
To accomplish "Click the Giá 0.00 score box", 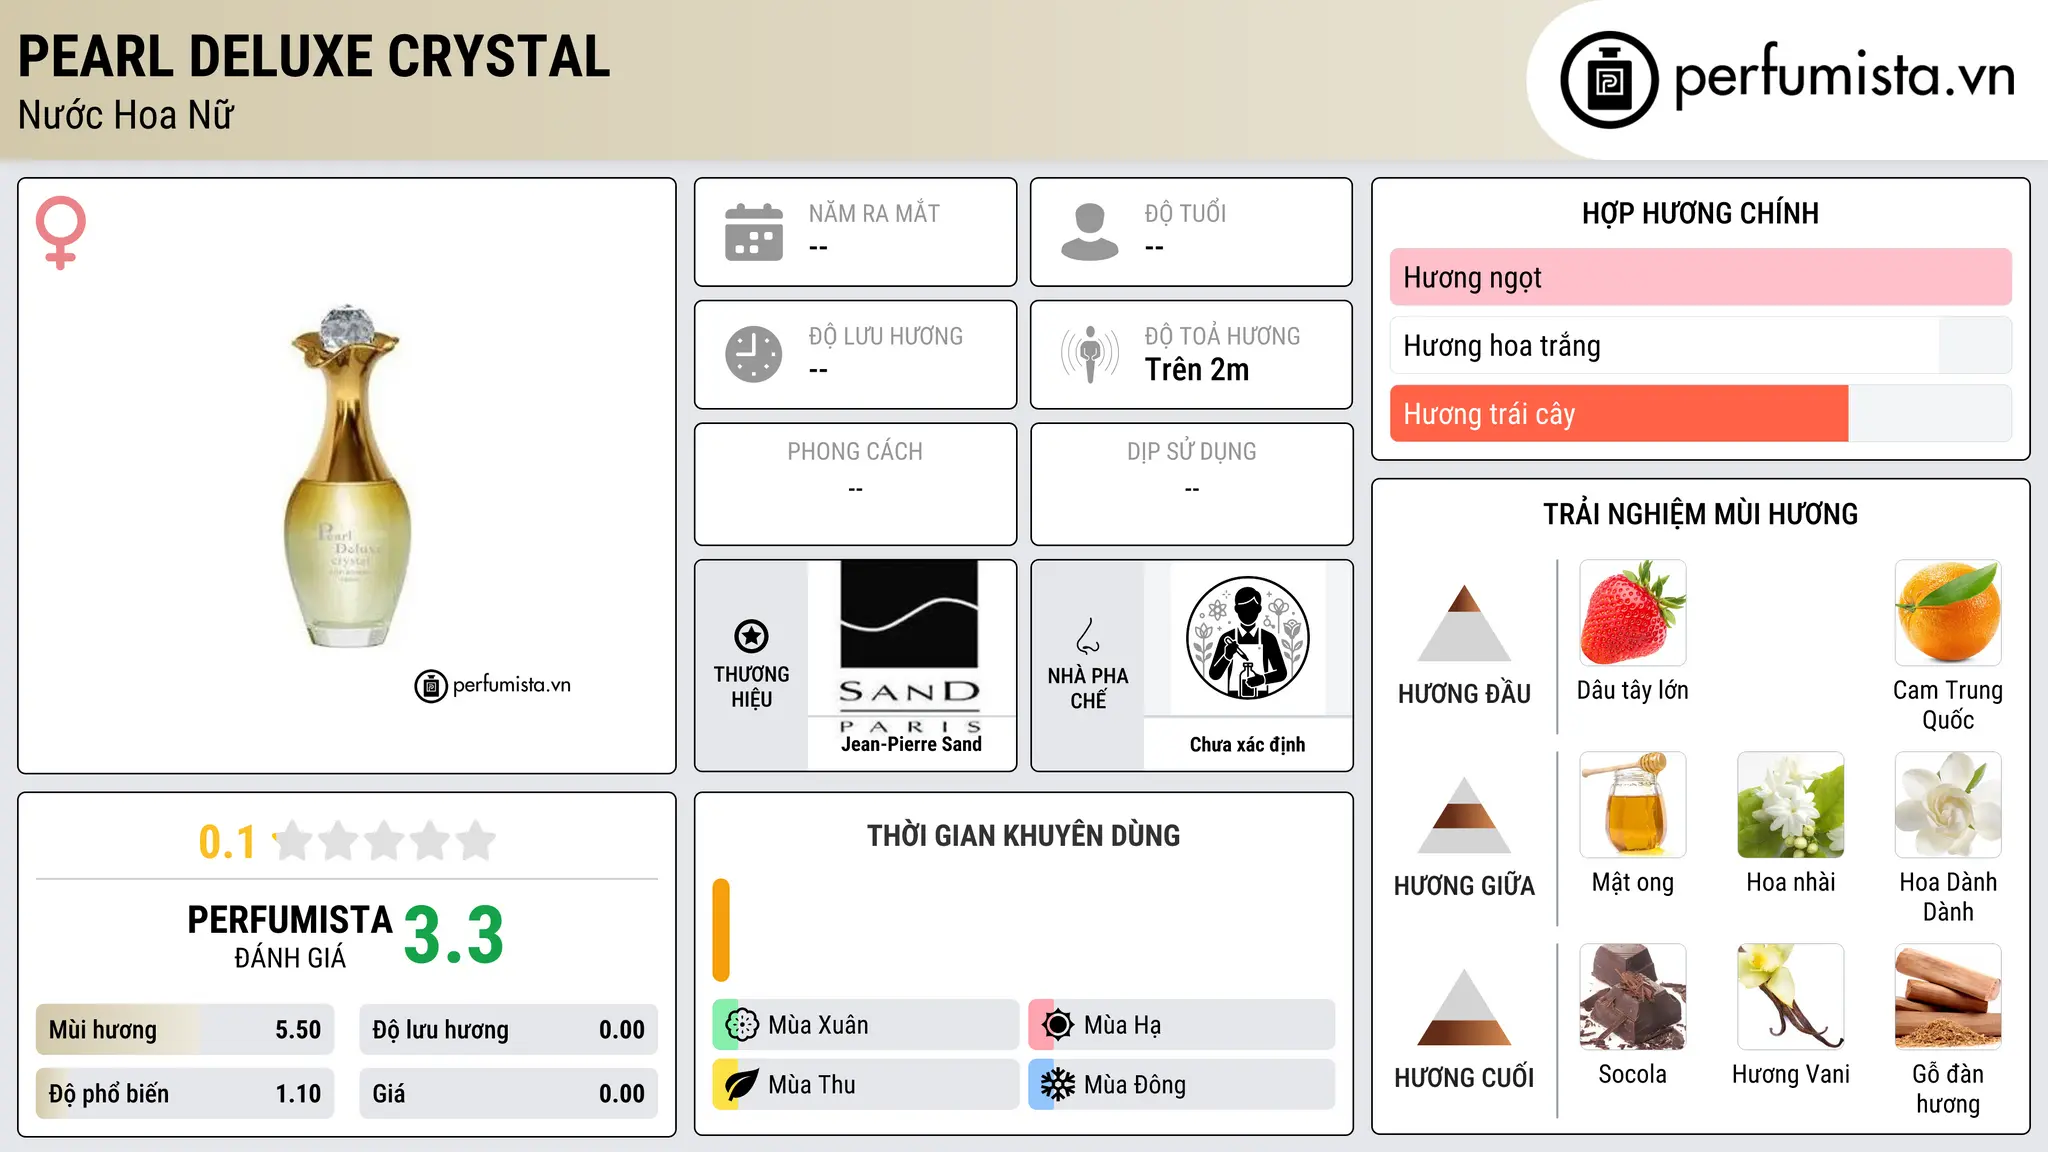I will (x=508, y=1094).
